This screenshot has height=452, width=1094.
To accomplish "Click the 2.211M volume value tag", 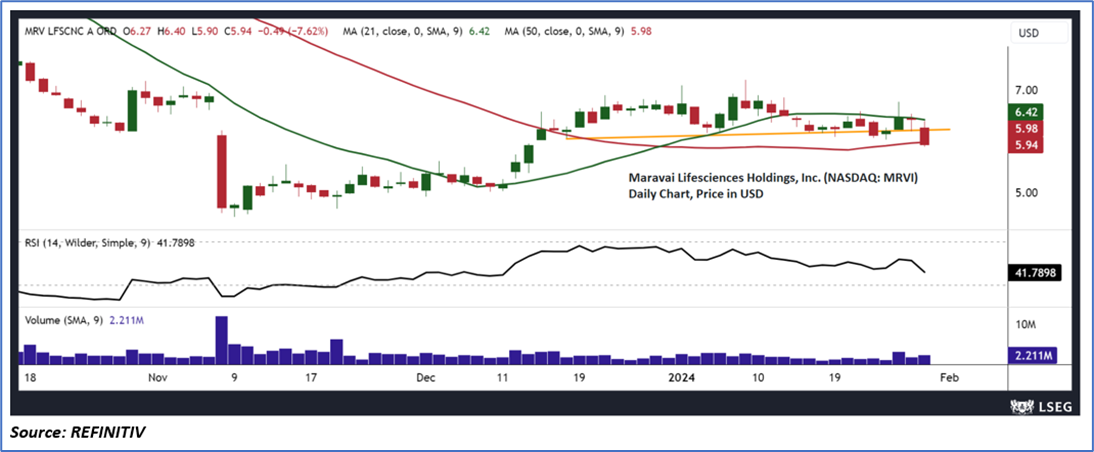I will click(x=1032, y=357).
